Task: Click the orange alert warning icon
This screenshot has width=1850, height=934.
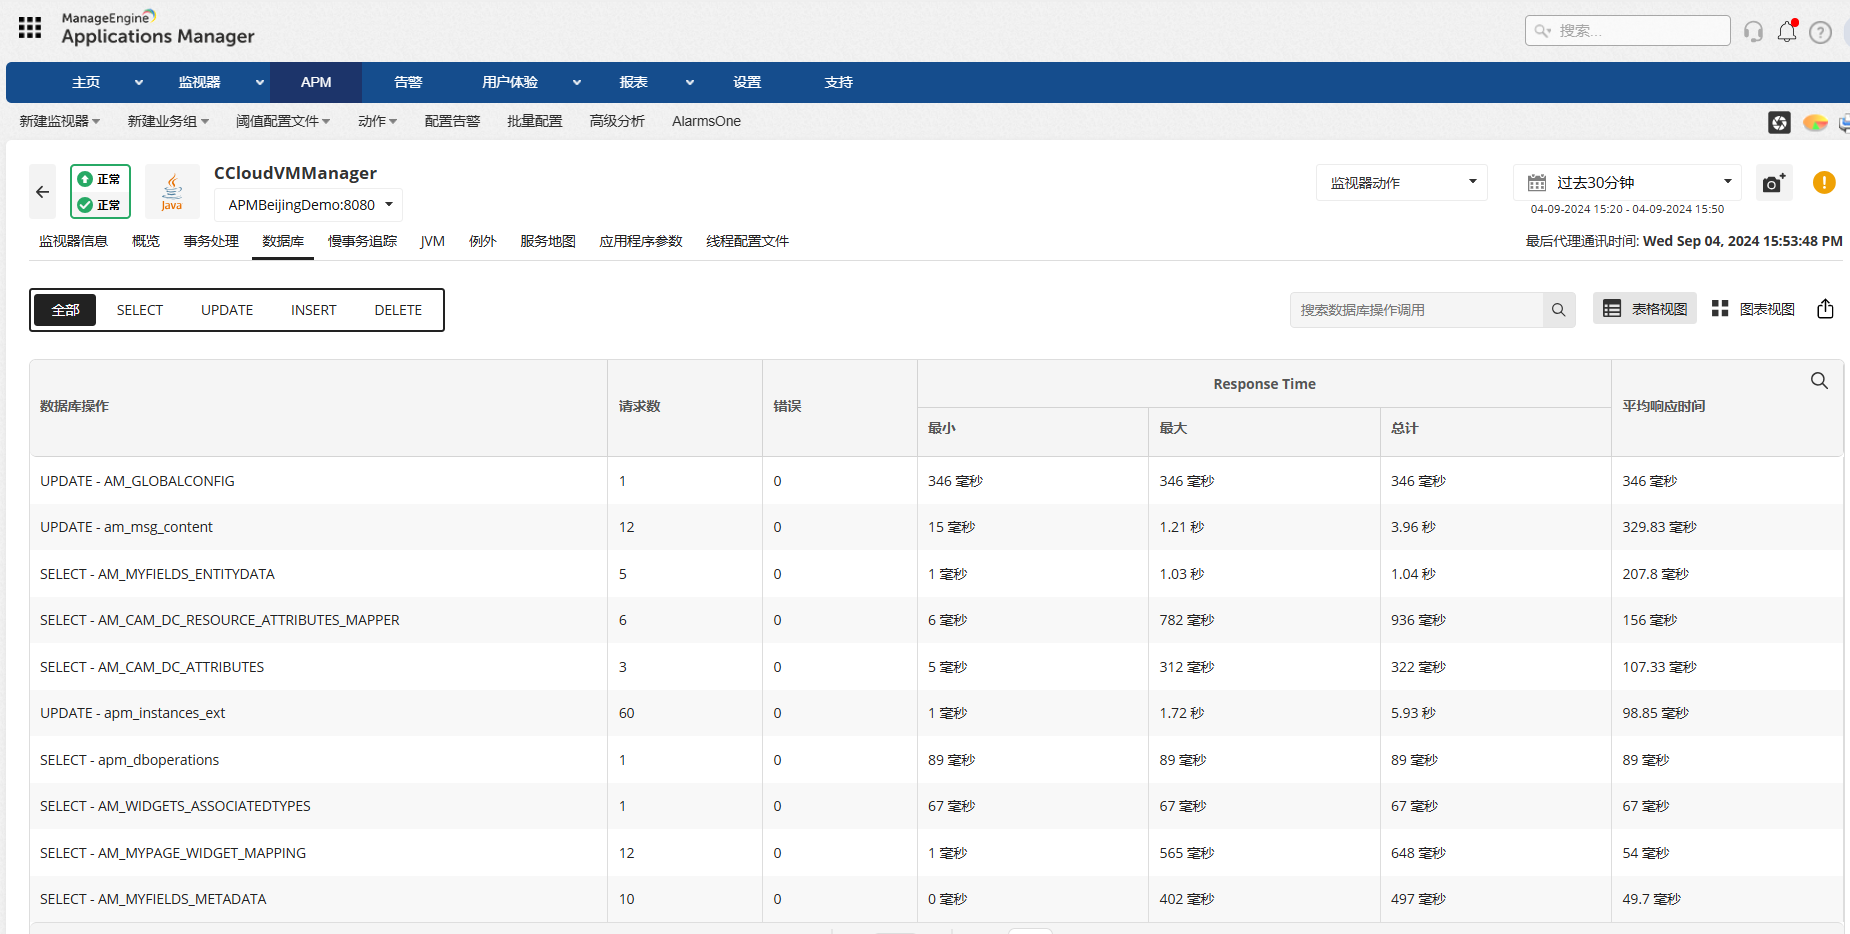Action: click(1824, 183)
